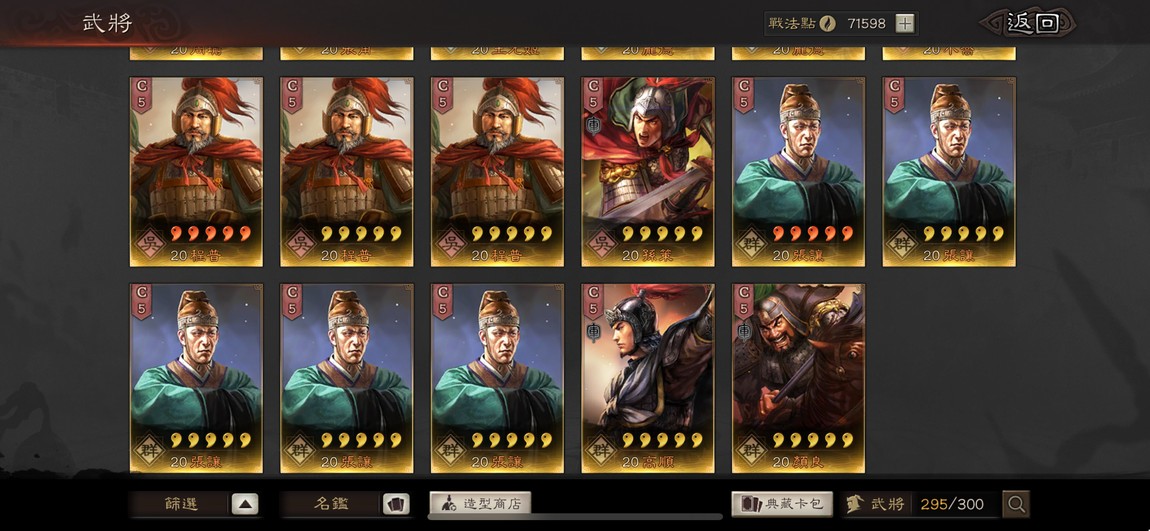Open the 造型商店 skin shop
Screen dimensions: 1150x531
tap(480, 504)
